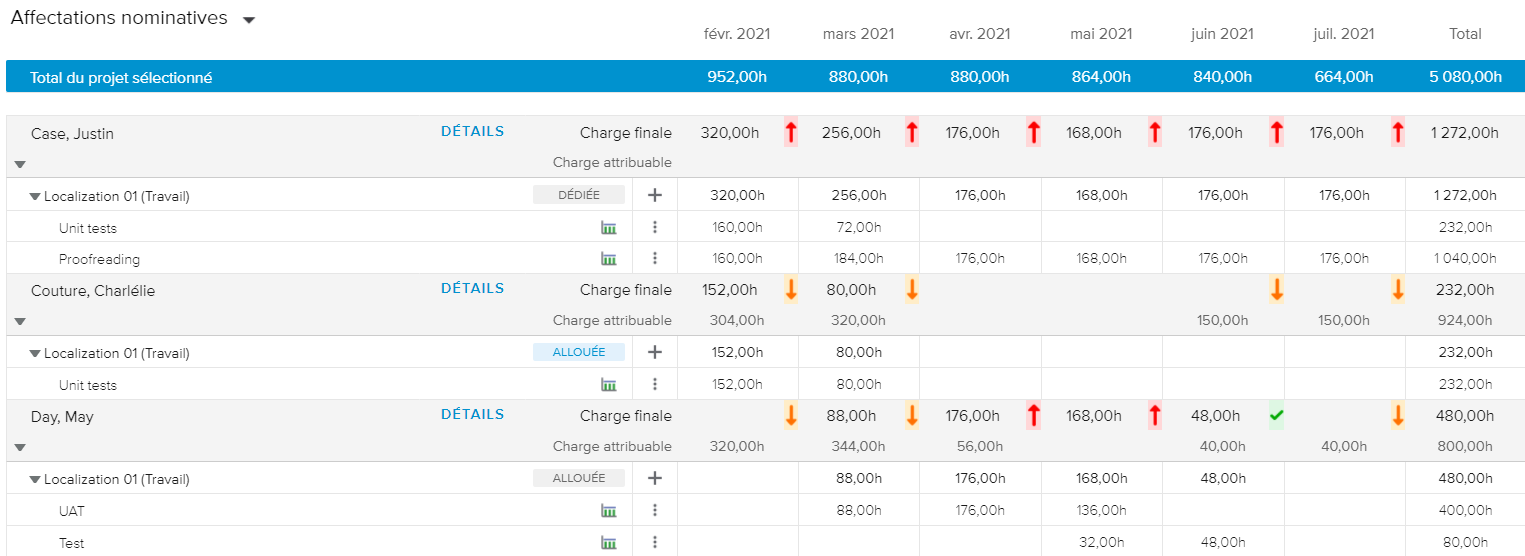The image size is (1525, 556).
Task: Click blue ALLOUÉE badge for Charlélie's Localization
Action: (x=578, y=352)
